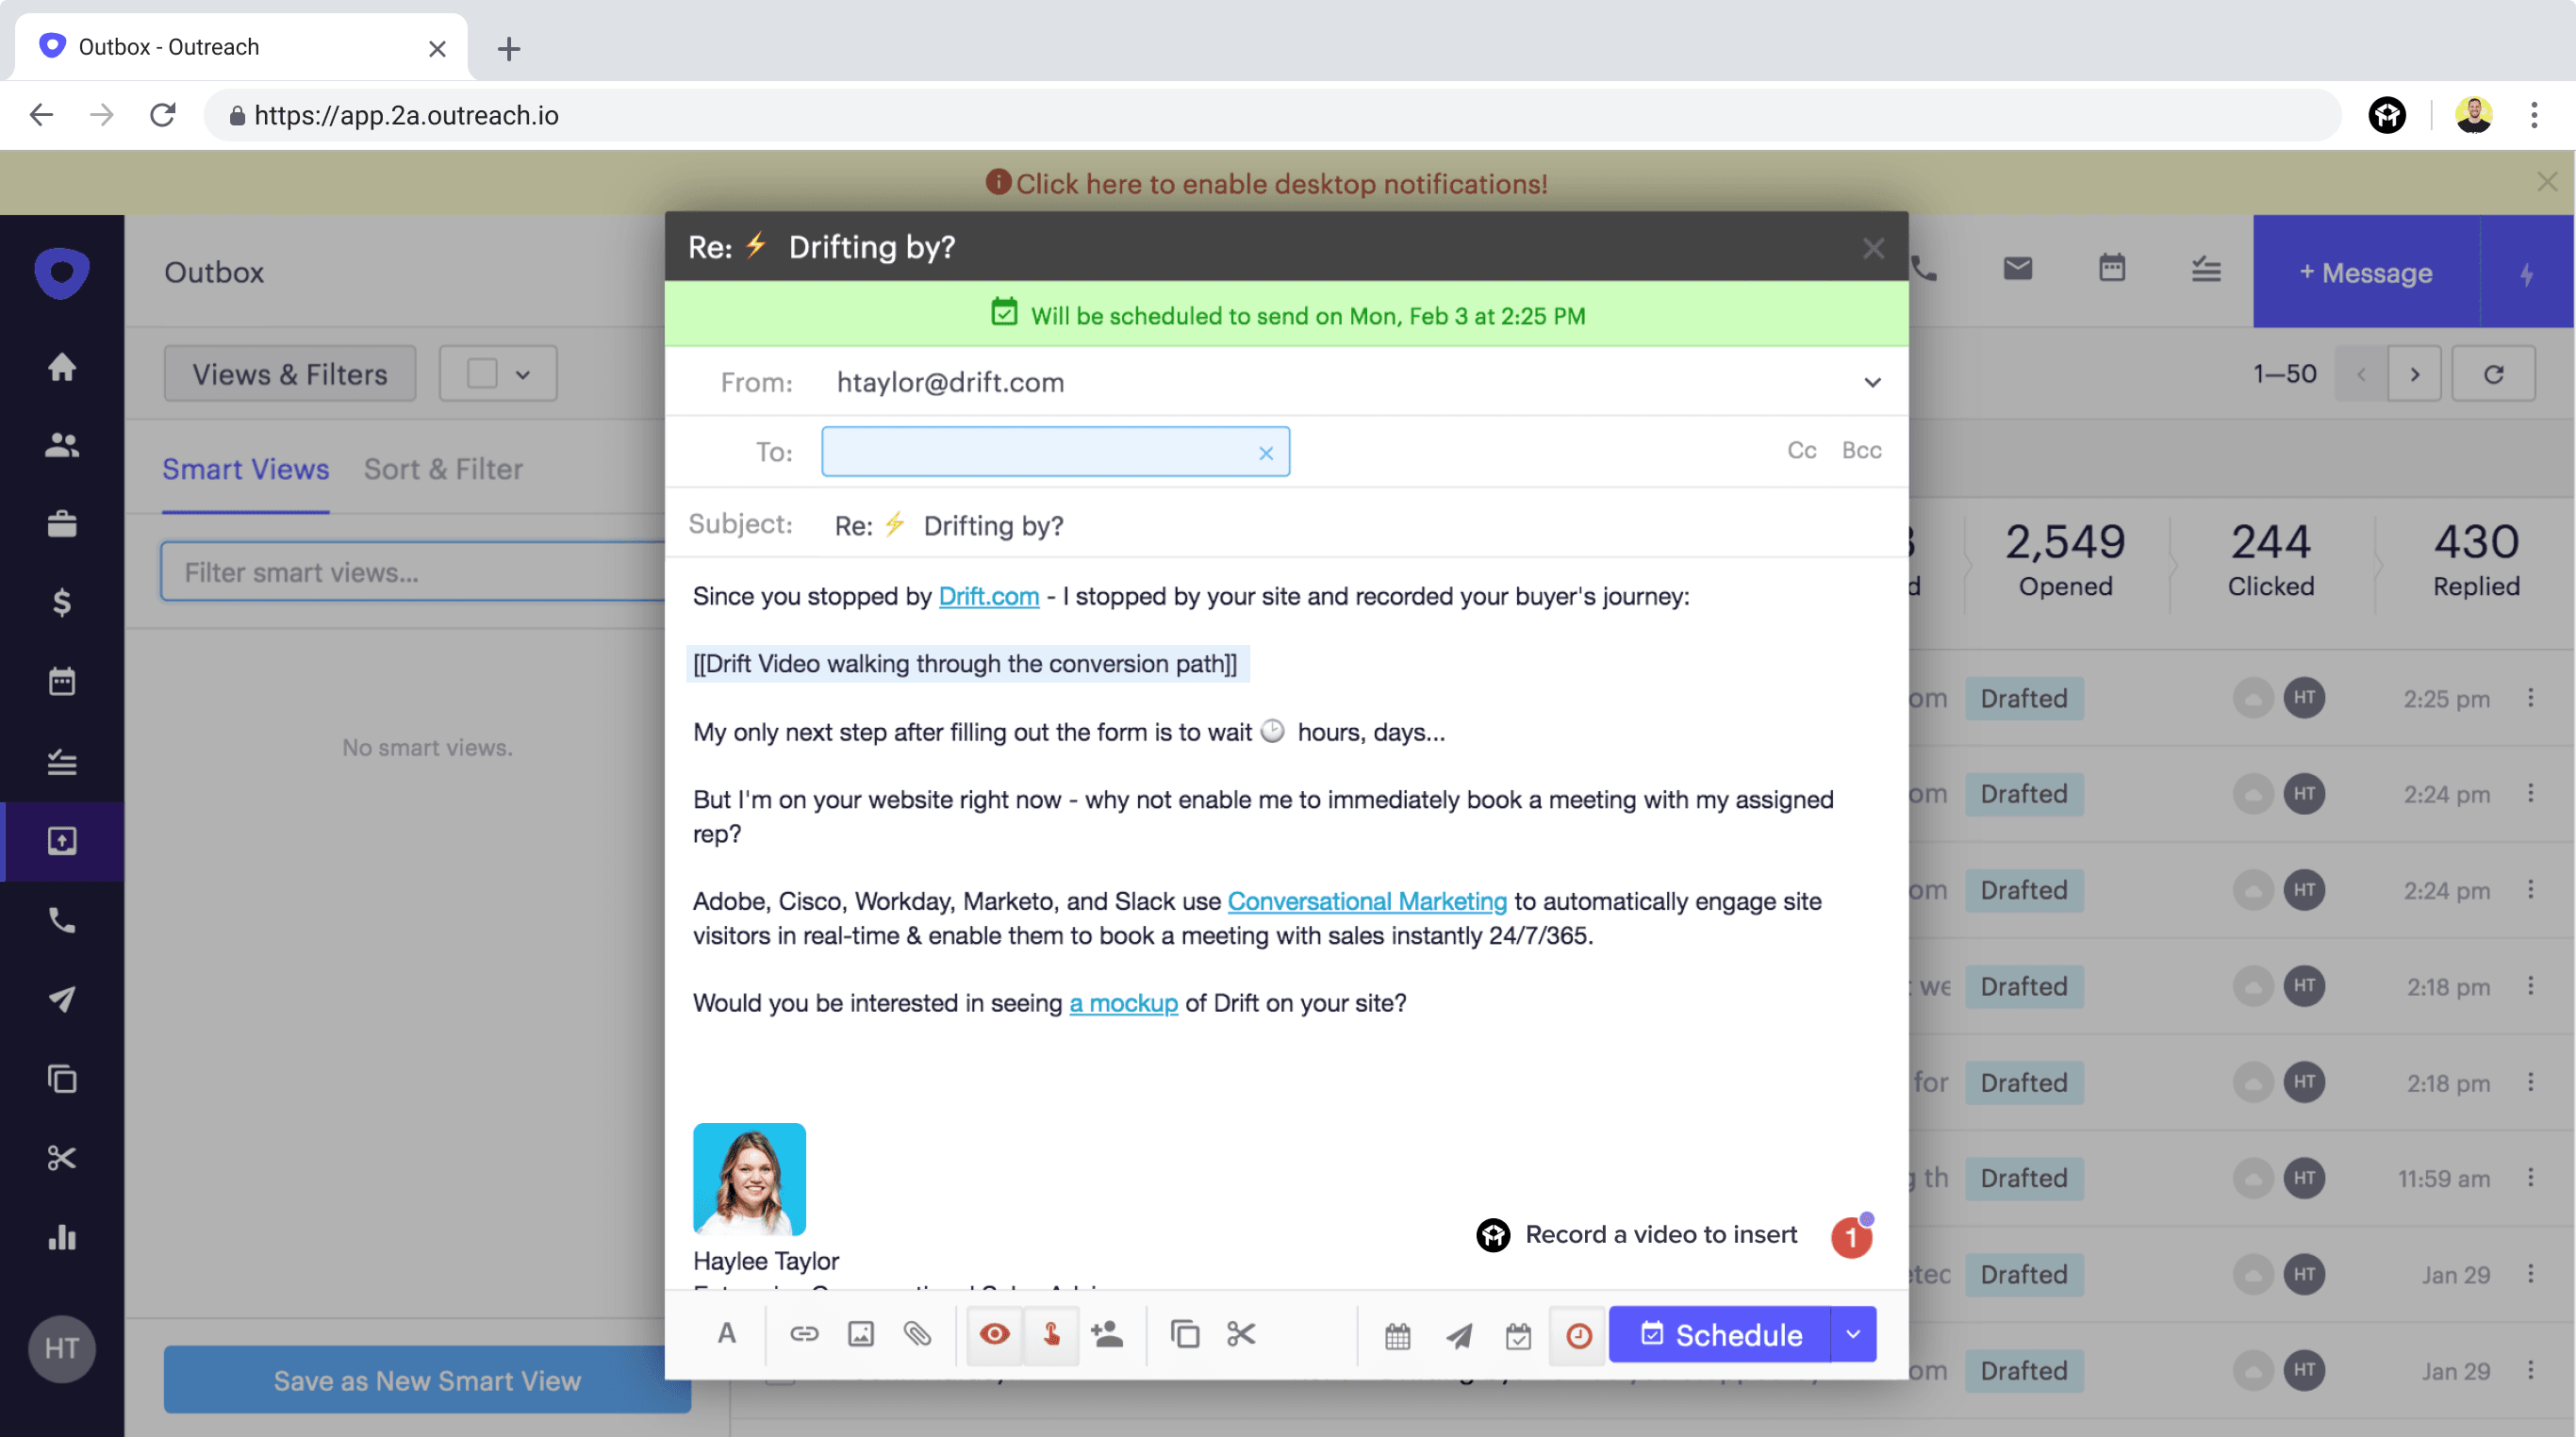2576x1437 pixels.
Task: Check the select-all checkbox near Views & Filters
Action: pos(482,374)
